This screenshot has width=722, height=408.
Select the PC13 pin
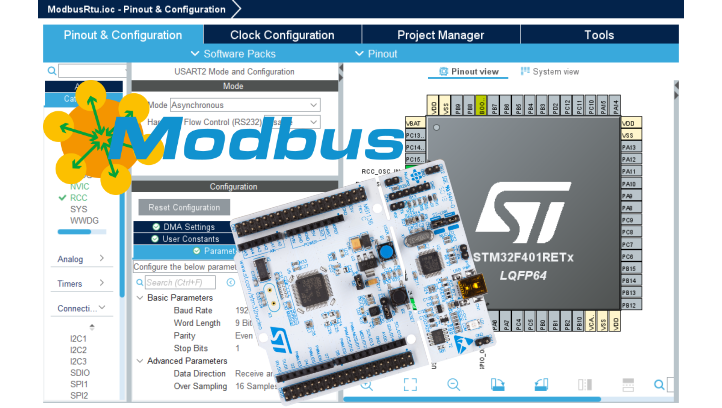(x=415, y=135)
